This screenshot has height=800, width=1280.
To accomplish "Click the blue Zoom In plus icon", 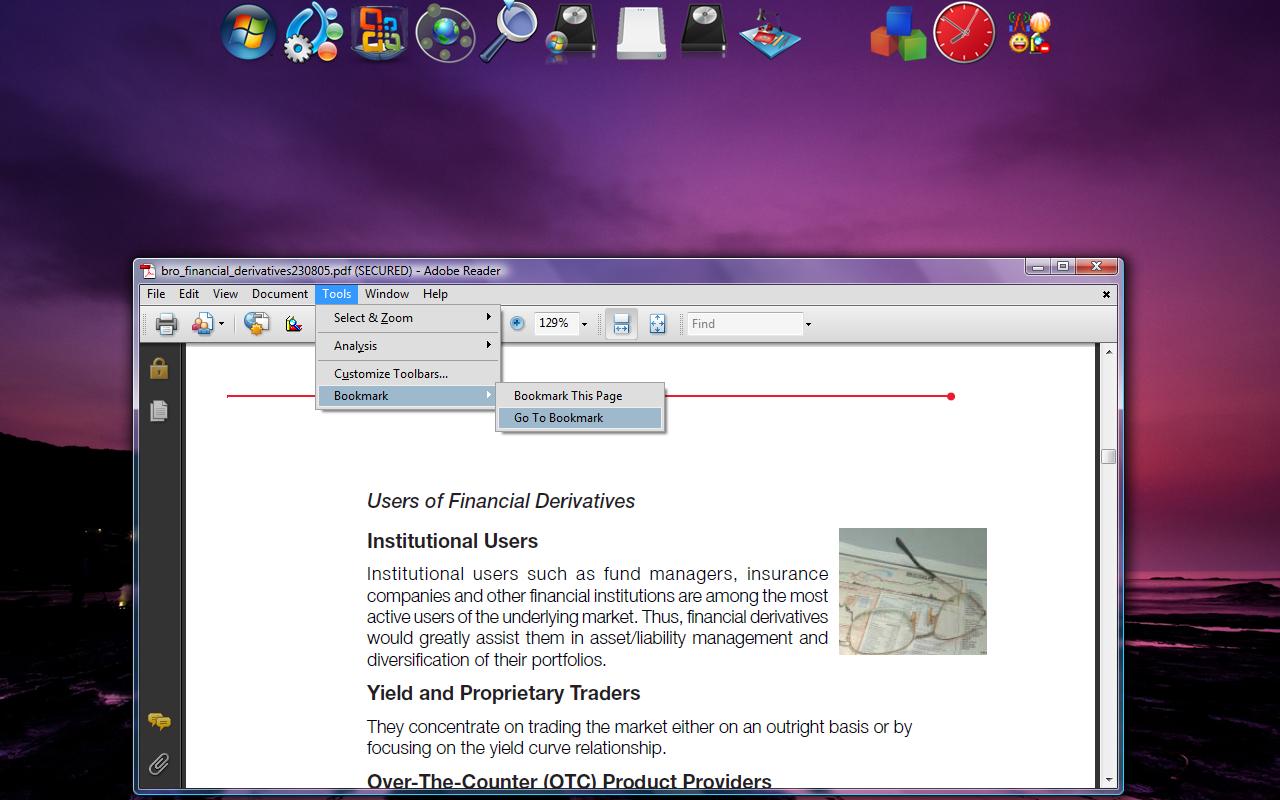I will [x=517, y=323].
